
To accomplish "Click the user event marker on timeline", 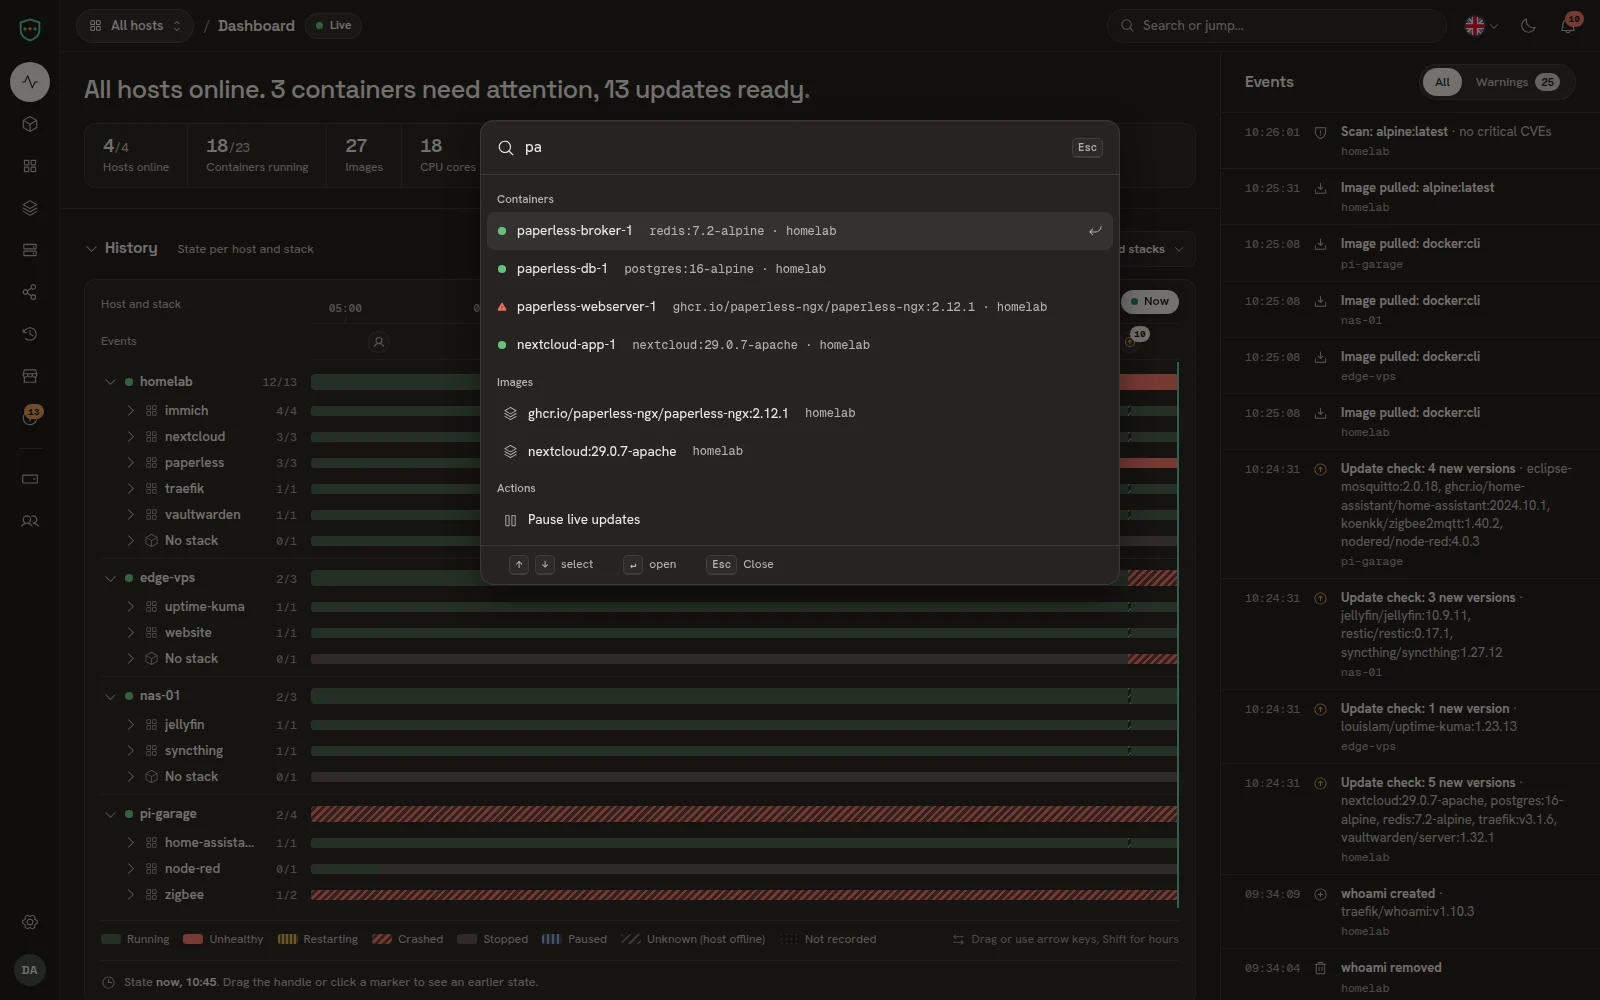I will click(x=378, y=342).
